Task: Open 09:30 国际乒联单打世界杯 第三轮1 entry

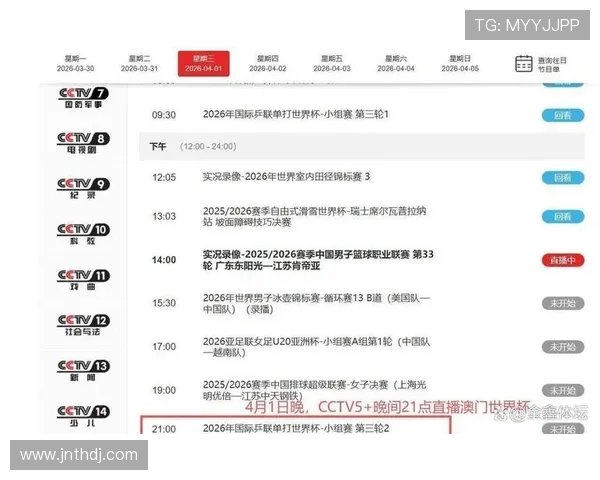Action: click(295, 114)
